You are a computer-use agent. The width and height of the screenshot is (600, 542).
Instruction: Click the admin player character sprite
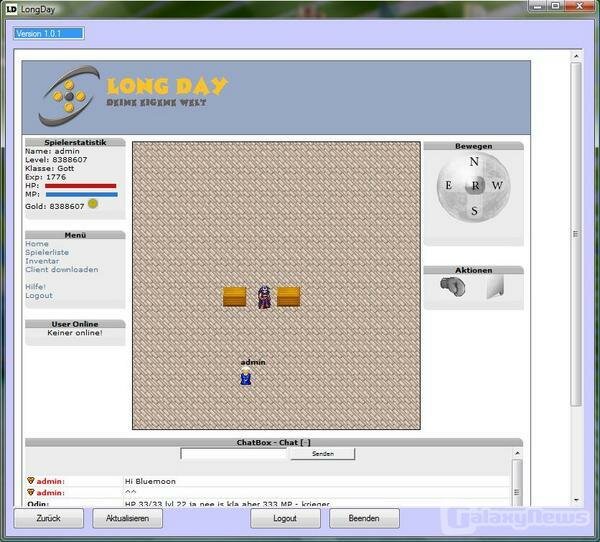(x=246, y=376)
